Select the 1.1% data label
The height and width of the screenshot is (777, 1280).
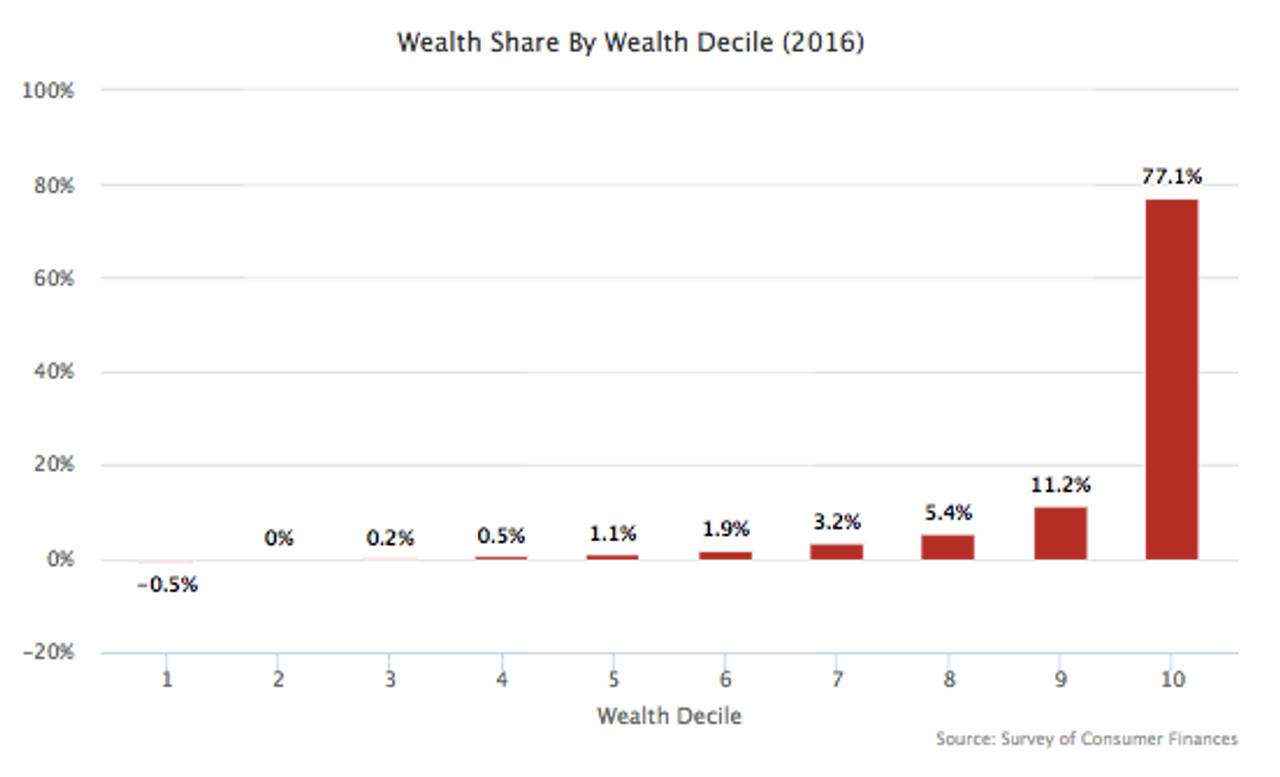(612, 533)
